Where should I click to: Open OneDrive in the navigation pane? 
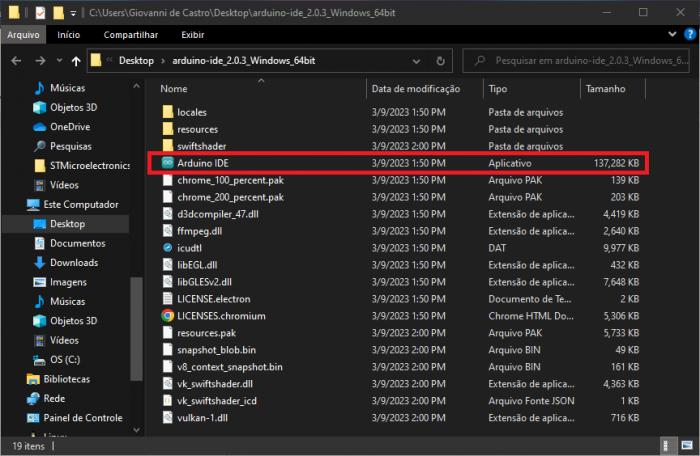pyautogui.click(x=70, y=127)
